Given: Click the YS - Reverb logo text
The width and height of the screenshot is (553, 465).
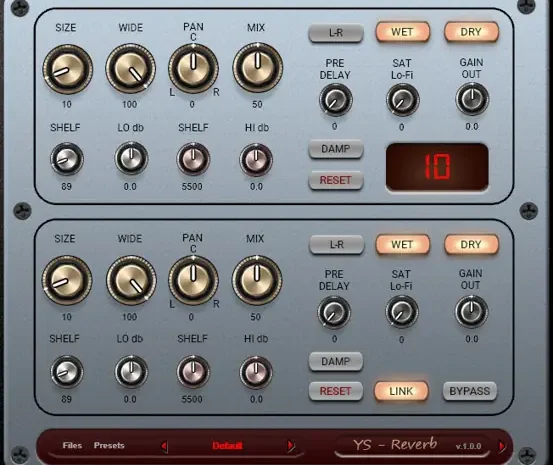Looking at the screenshot, I should pyautogui.click(x=395, y=445).
